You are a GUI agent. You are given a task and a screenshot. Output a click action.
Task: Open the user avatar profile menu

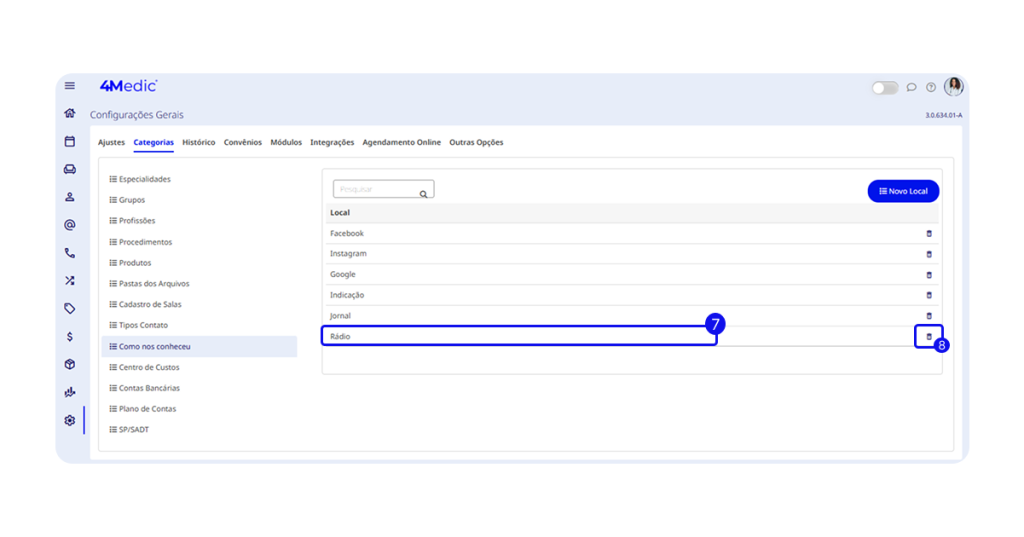coord(954,87)
